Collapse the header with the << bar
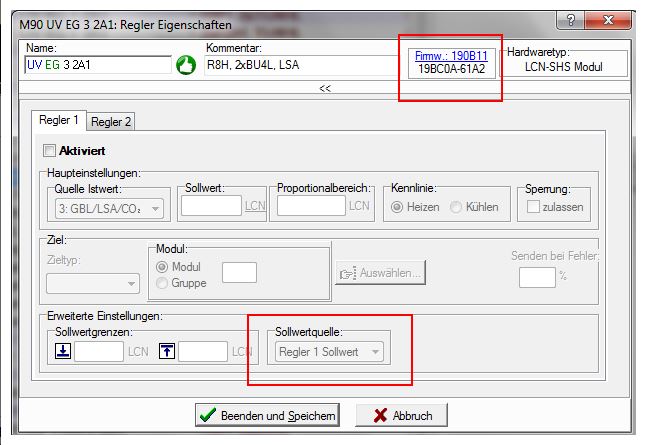Screen dimensions: 645x445 pyautogui.click(x=325, y=88)
